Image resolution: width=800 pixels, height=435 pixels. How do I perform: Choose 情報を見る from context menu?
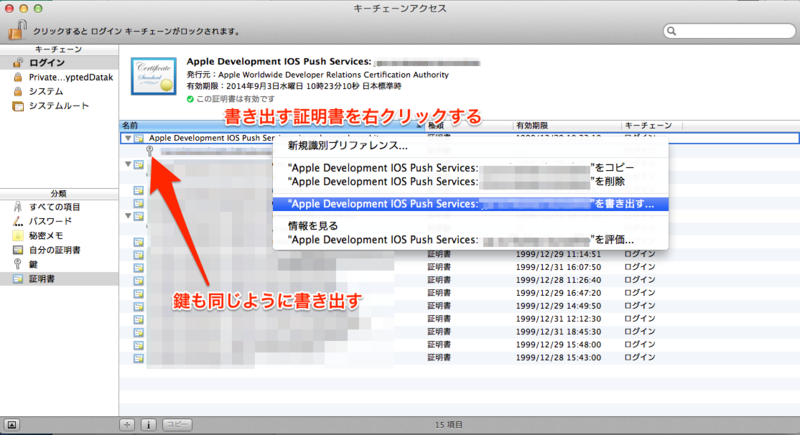(470, 226)
